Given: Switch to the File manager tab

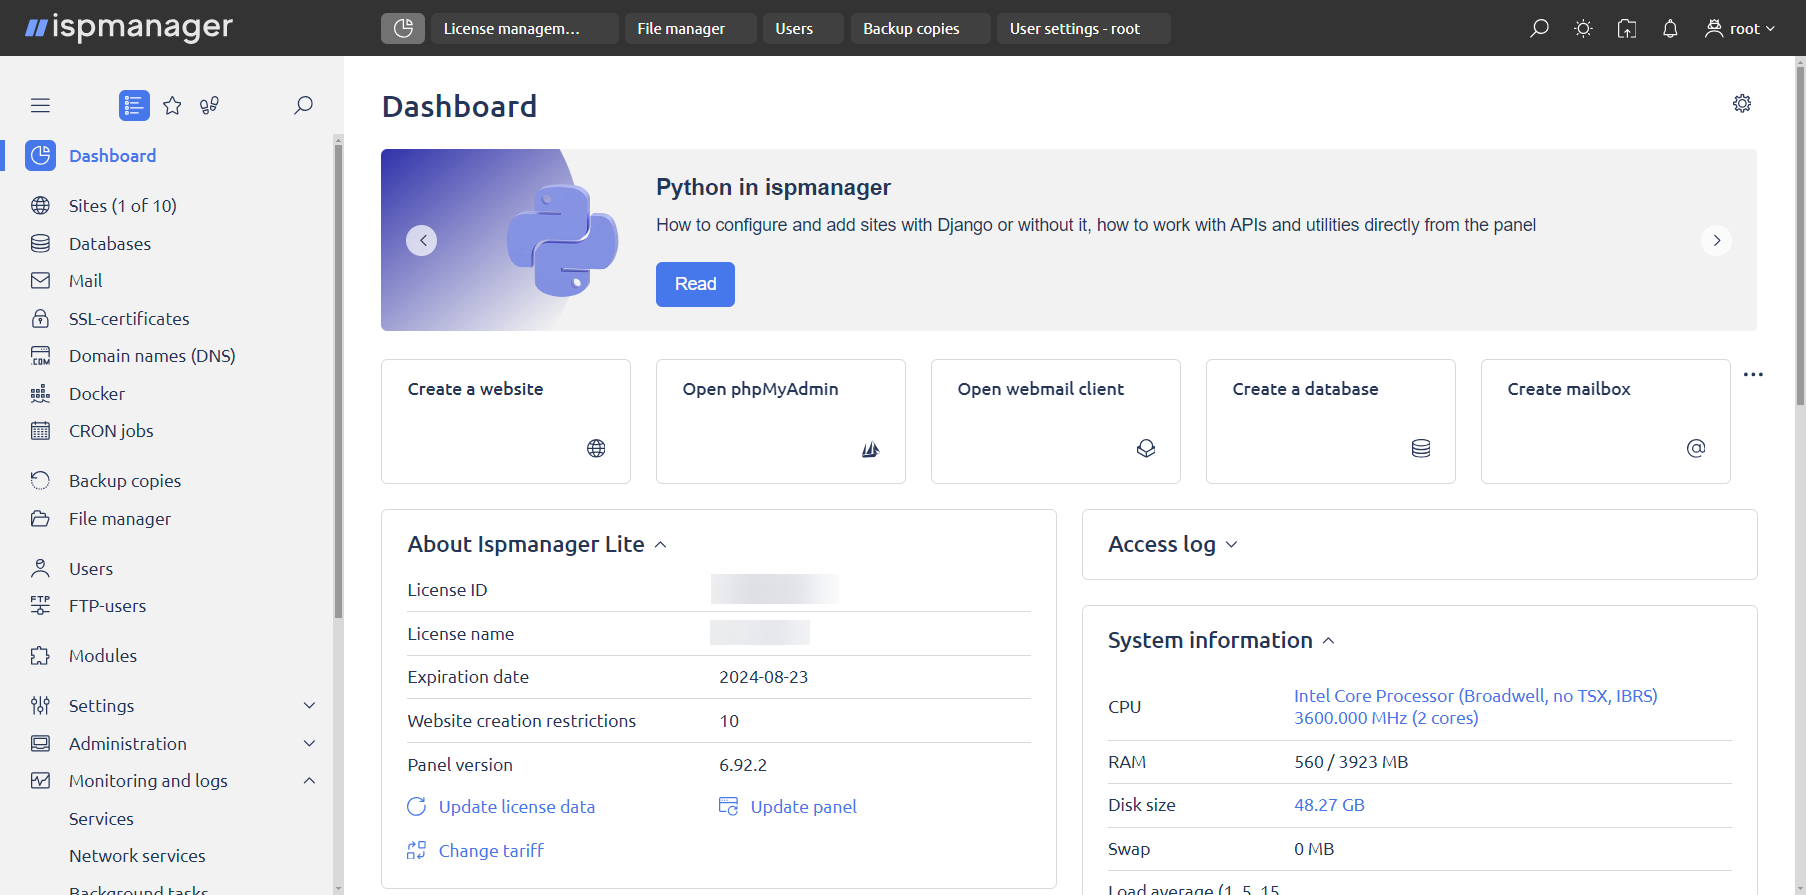Looking at the screenshot, I should tap(681, 28).
